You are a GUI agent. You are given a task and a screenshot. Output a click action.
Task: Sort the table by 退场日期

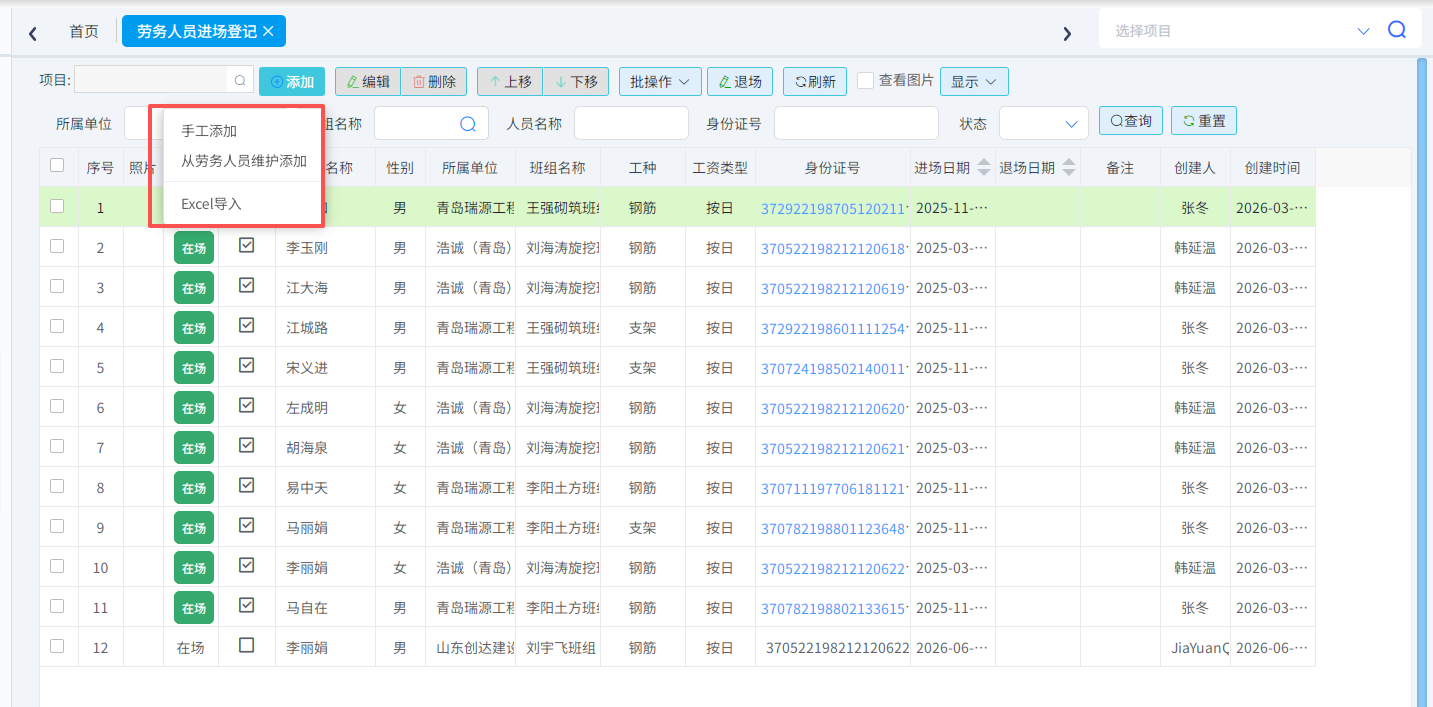pos(1070,167)
